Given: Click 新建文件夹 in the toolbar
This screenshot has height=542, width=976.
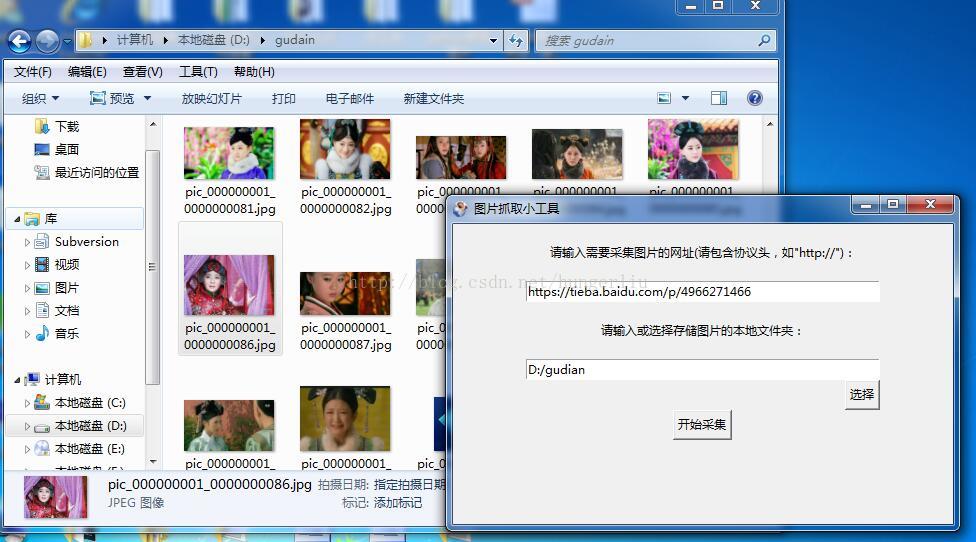Looking at the screenshot, I should (433, 98).
